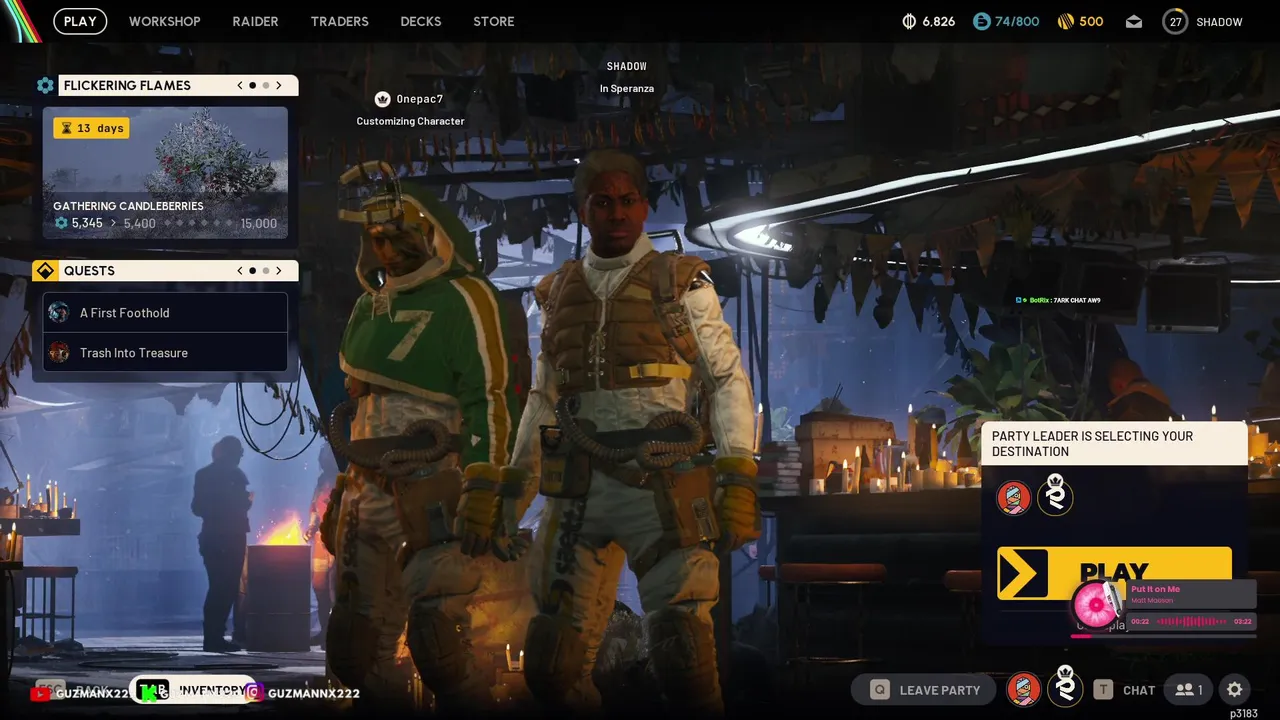Select second page dot in Quests header
The height and width of the screenshot is (720, 1280).
[x=265, y=271]
